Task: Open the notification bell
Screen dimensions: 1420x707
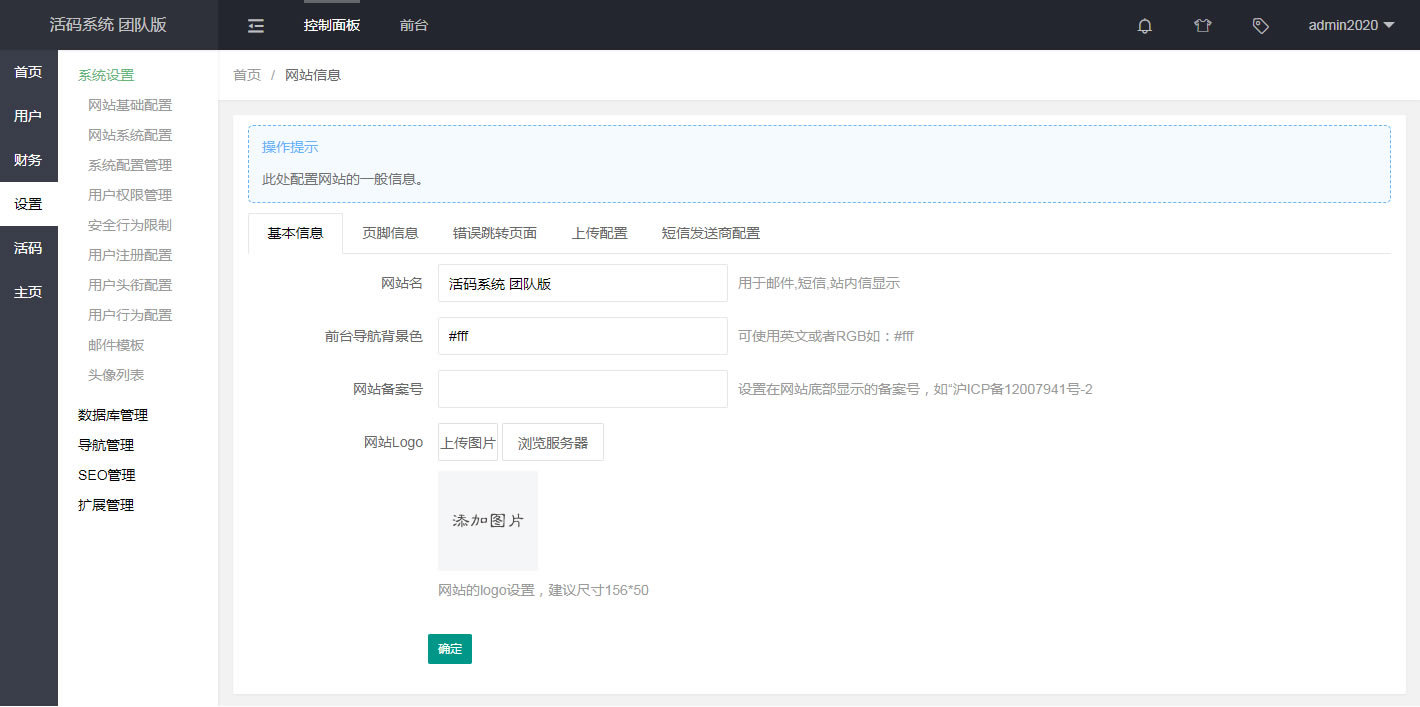Action: [1145, 26]
